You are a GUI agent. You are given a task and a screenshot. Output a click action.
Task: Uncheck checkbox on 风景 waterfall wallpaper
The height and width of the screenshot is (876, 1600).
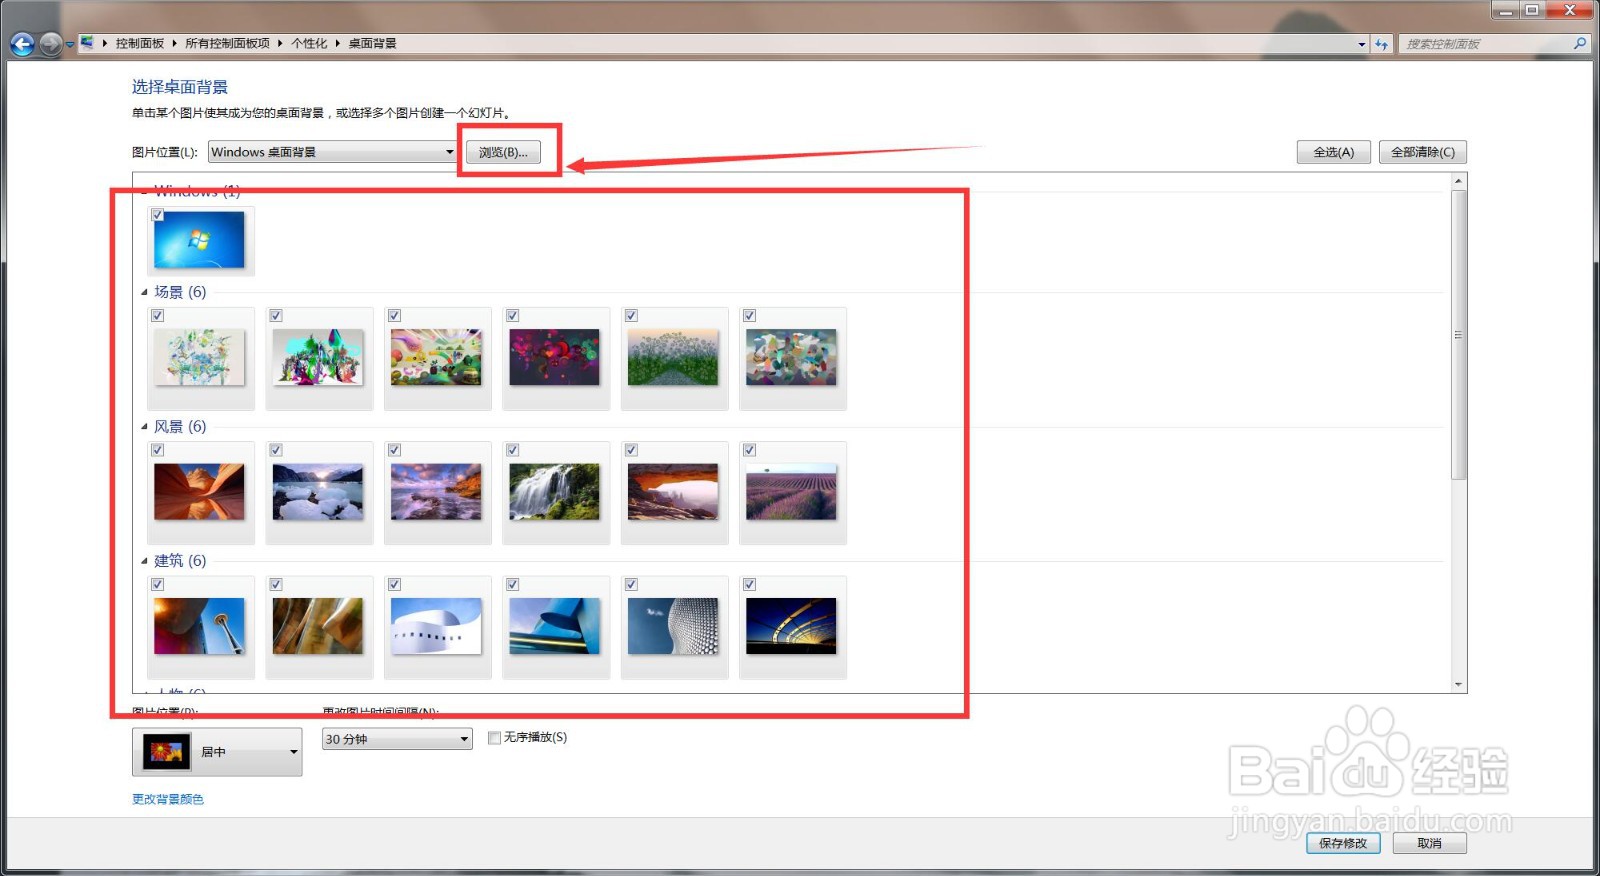[512, 450]
